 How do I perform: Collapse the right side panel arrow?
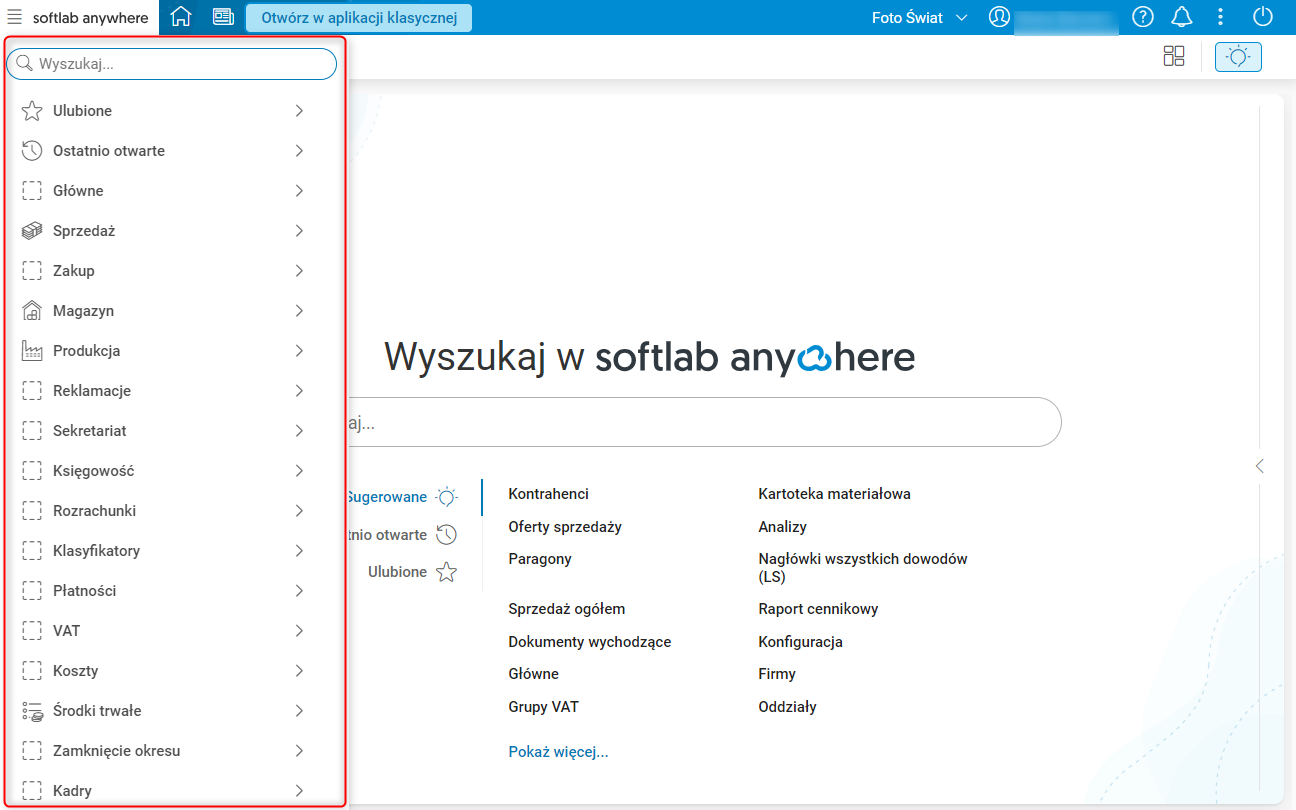[1259, 466]
